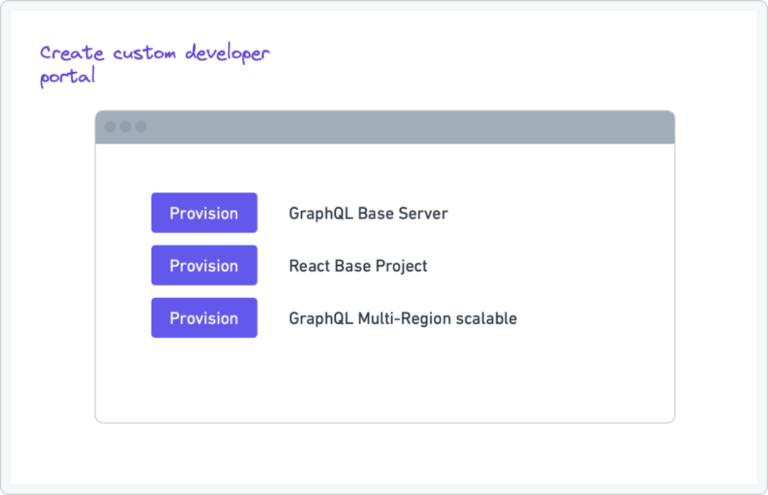Screen dimensions: 768x495
Task: Click the empty area below the Provision list
Action: click(385, 380)
